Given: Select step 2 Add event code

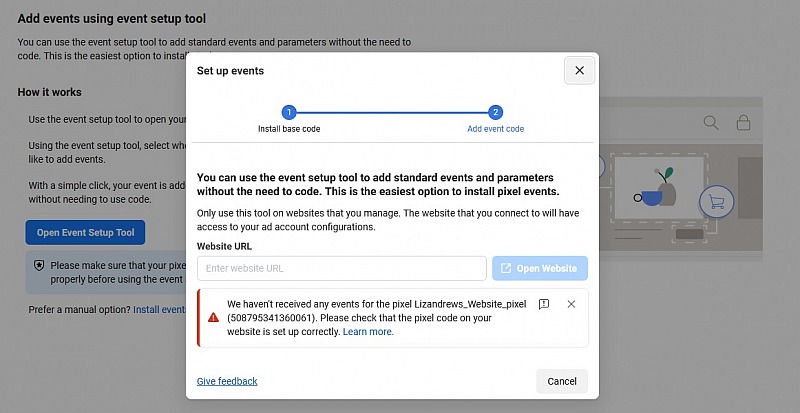Looking at the screenshot, I should pos(495,112).
